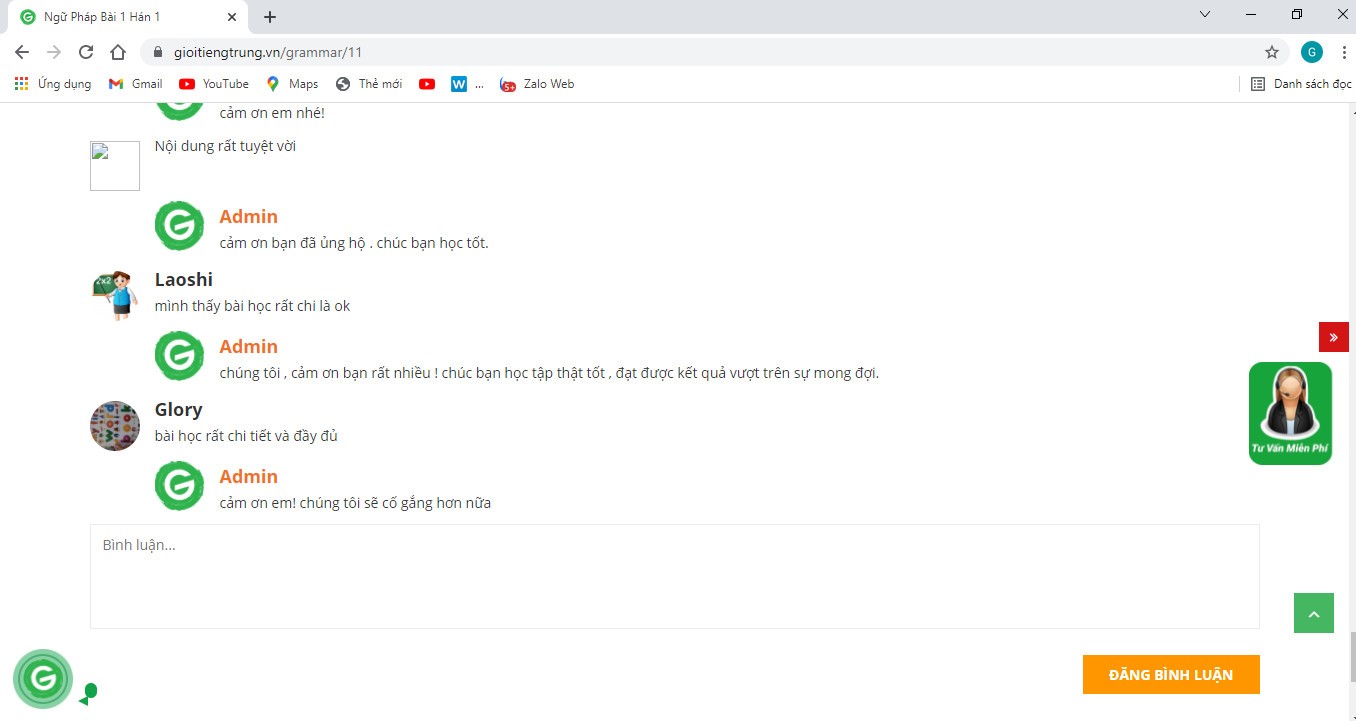Click the Laoshi commenter name
The image size is (1356, 721).
point(184,279)
